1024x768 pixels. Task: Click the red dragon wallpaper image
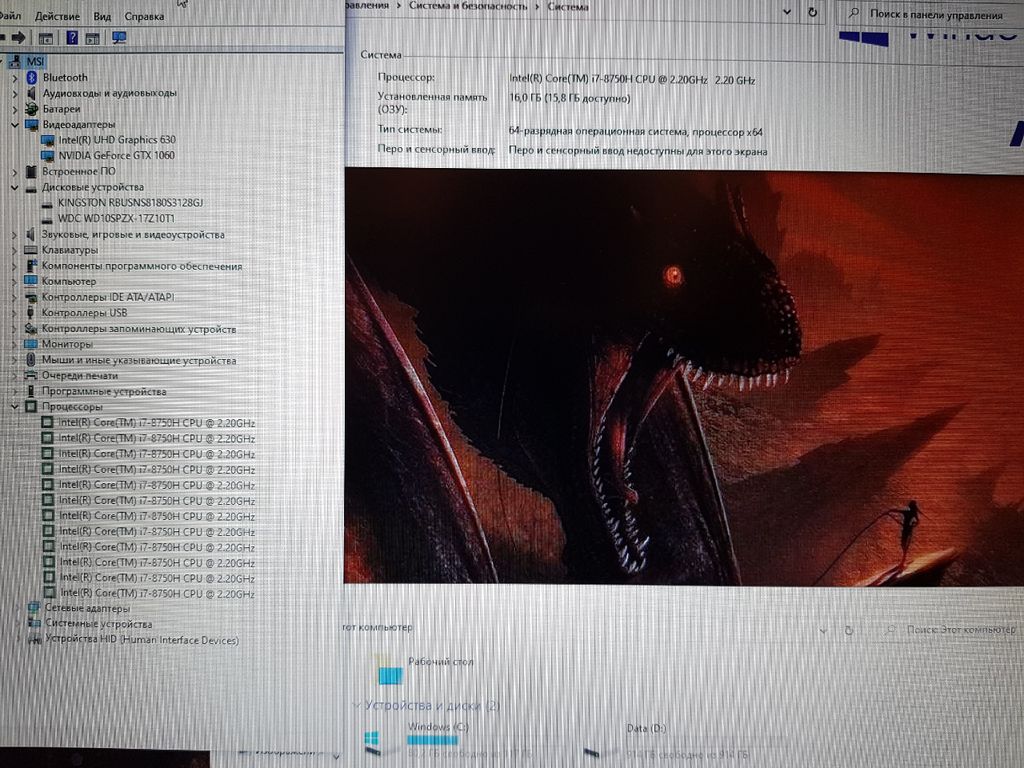(x=684, y=376)
